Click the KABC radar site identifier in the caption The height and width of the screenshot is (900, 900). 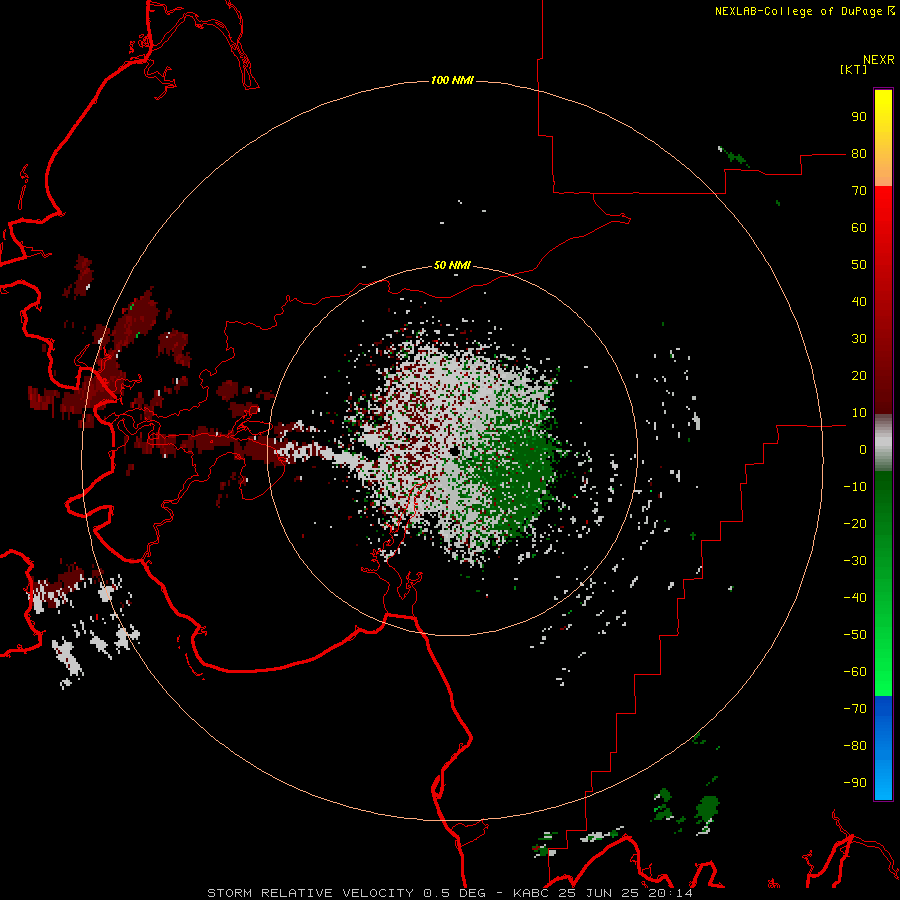click(x=533, y=893)
